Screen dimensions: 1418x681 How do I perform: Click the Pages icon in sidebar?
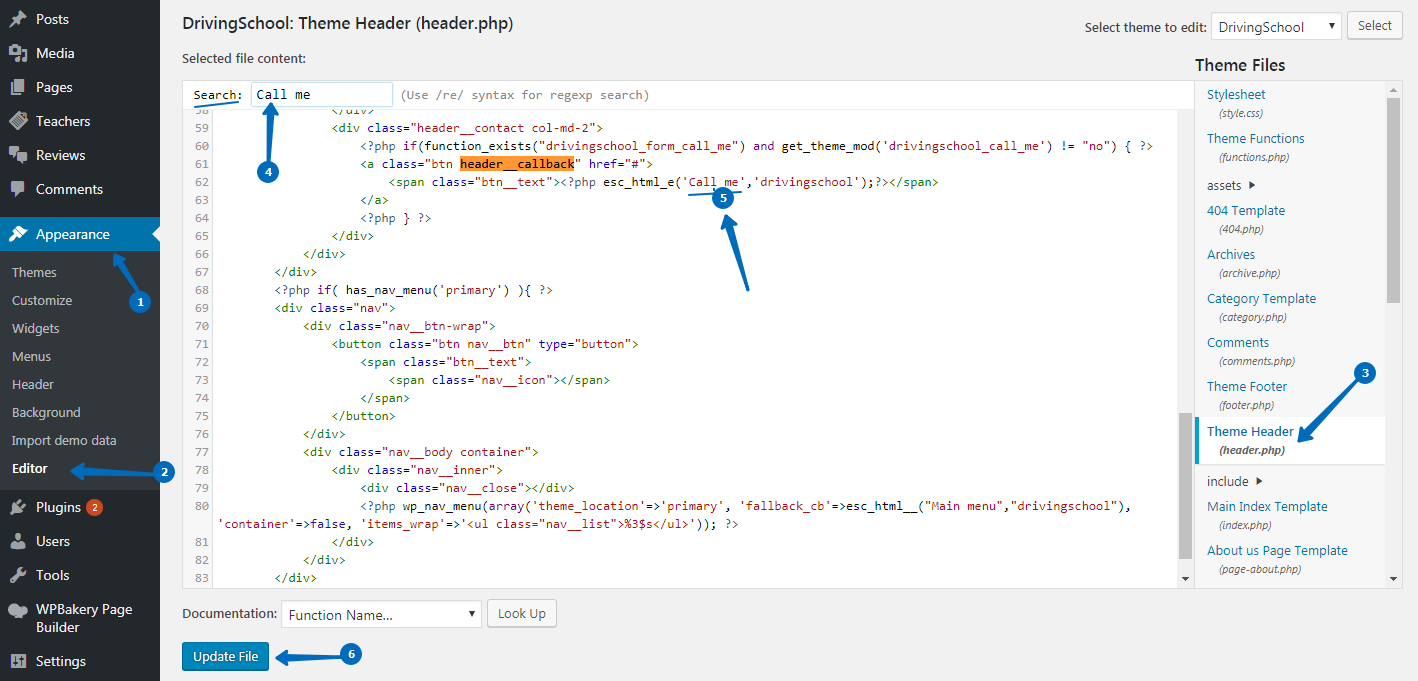18,87
